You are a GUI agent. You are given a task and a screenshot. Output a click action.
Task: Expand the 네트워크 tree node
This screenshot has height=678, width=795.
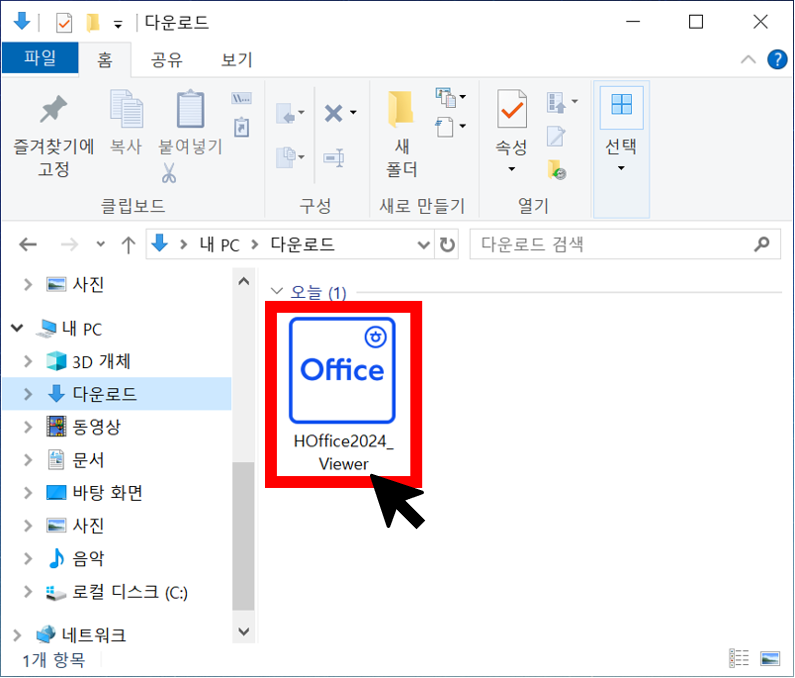coord(17,635)
